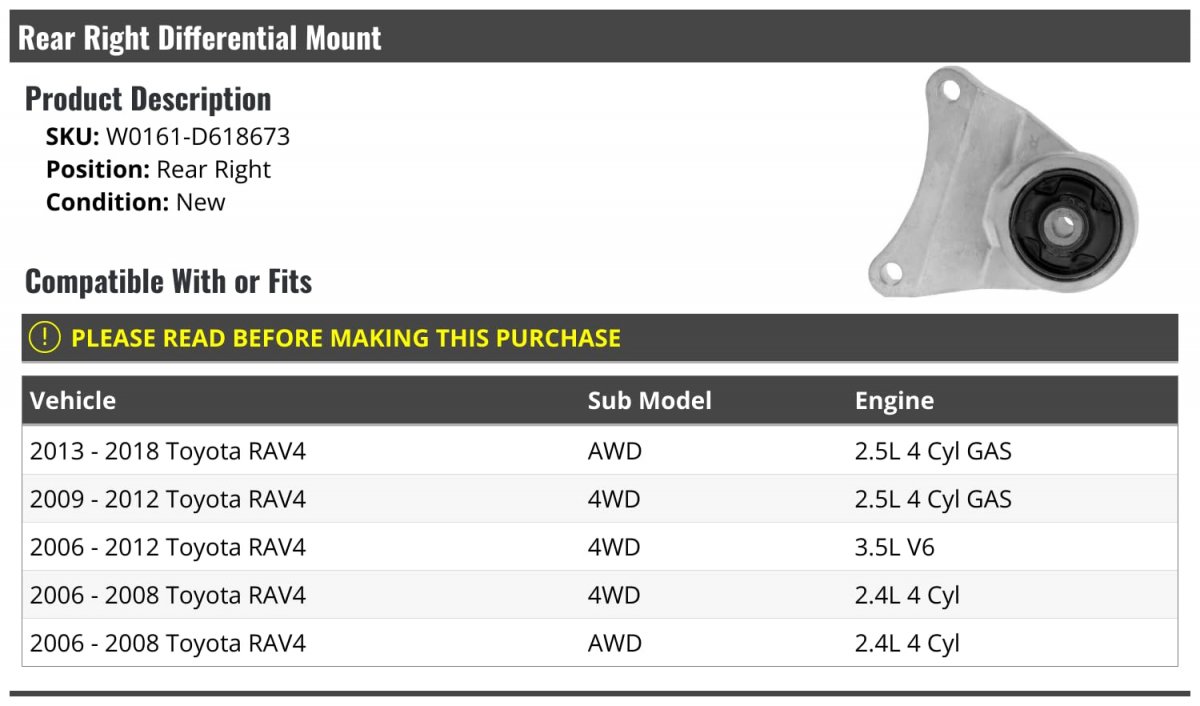Viewport: 1200px width, 706px height.
Task: Click the 3.5L V6 engine cell
Action: coord(895,547)
